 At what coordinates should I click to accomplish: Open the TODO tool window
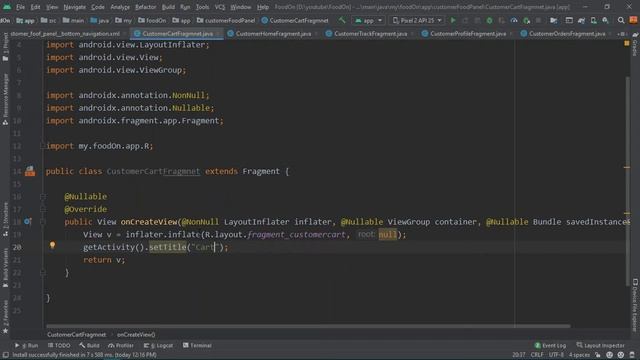[x=59, y=345]
